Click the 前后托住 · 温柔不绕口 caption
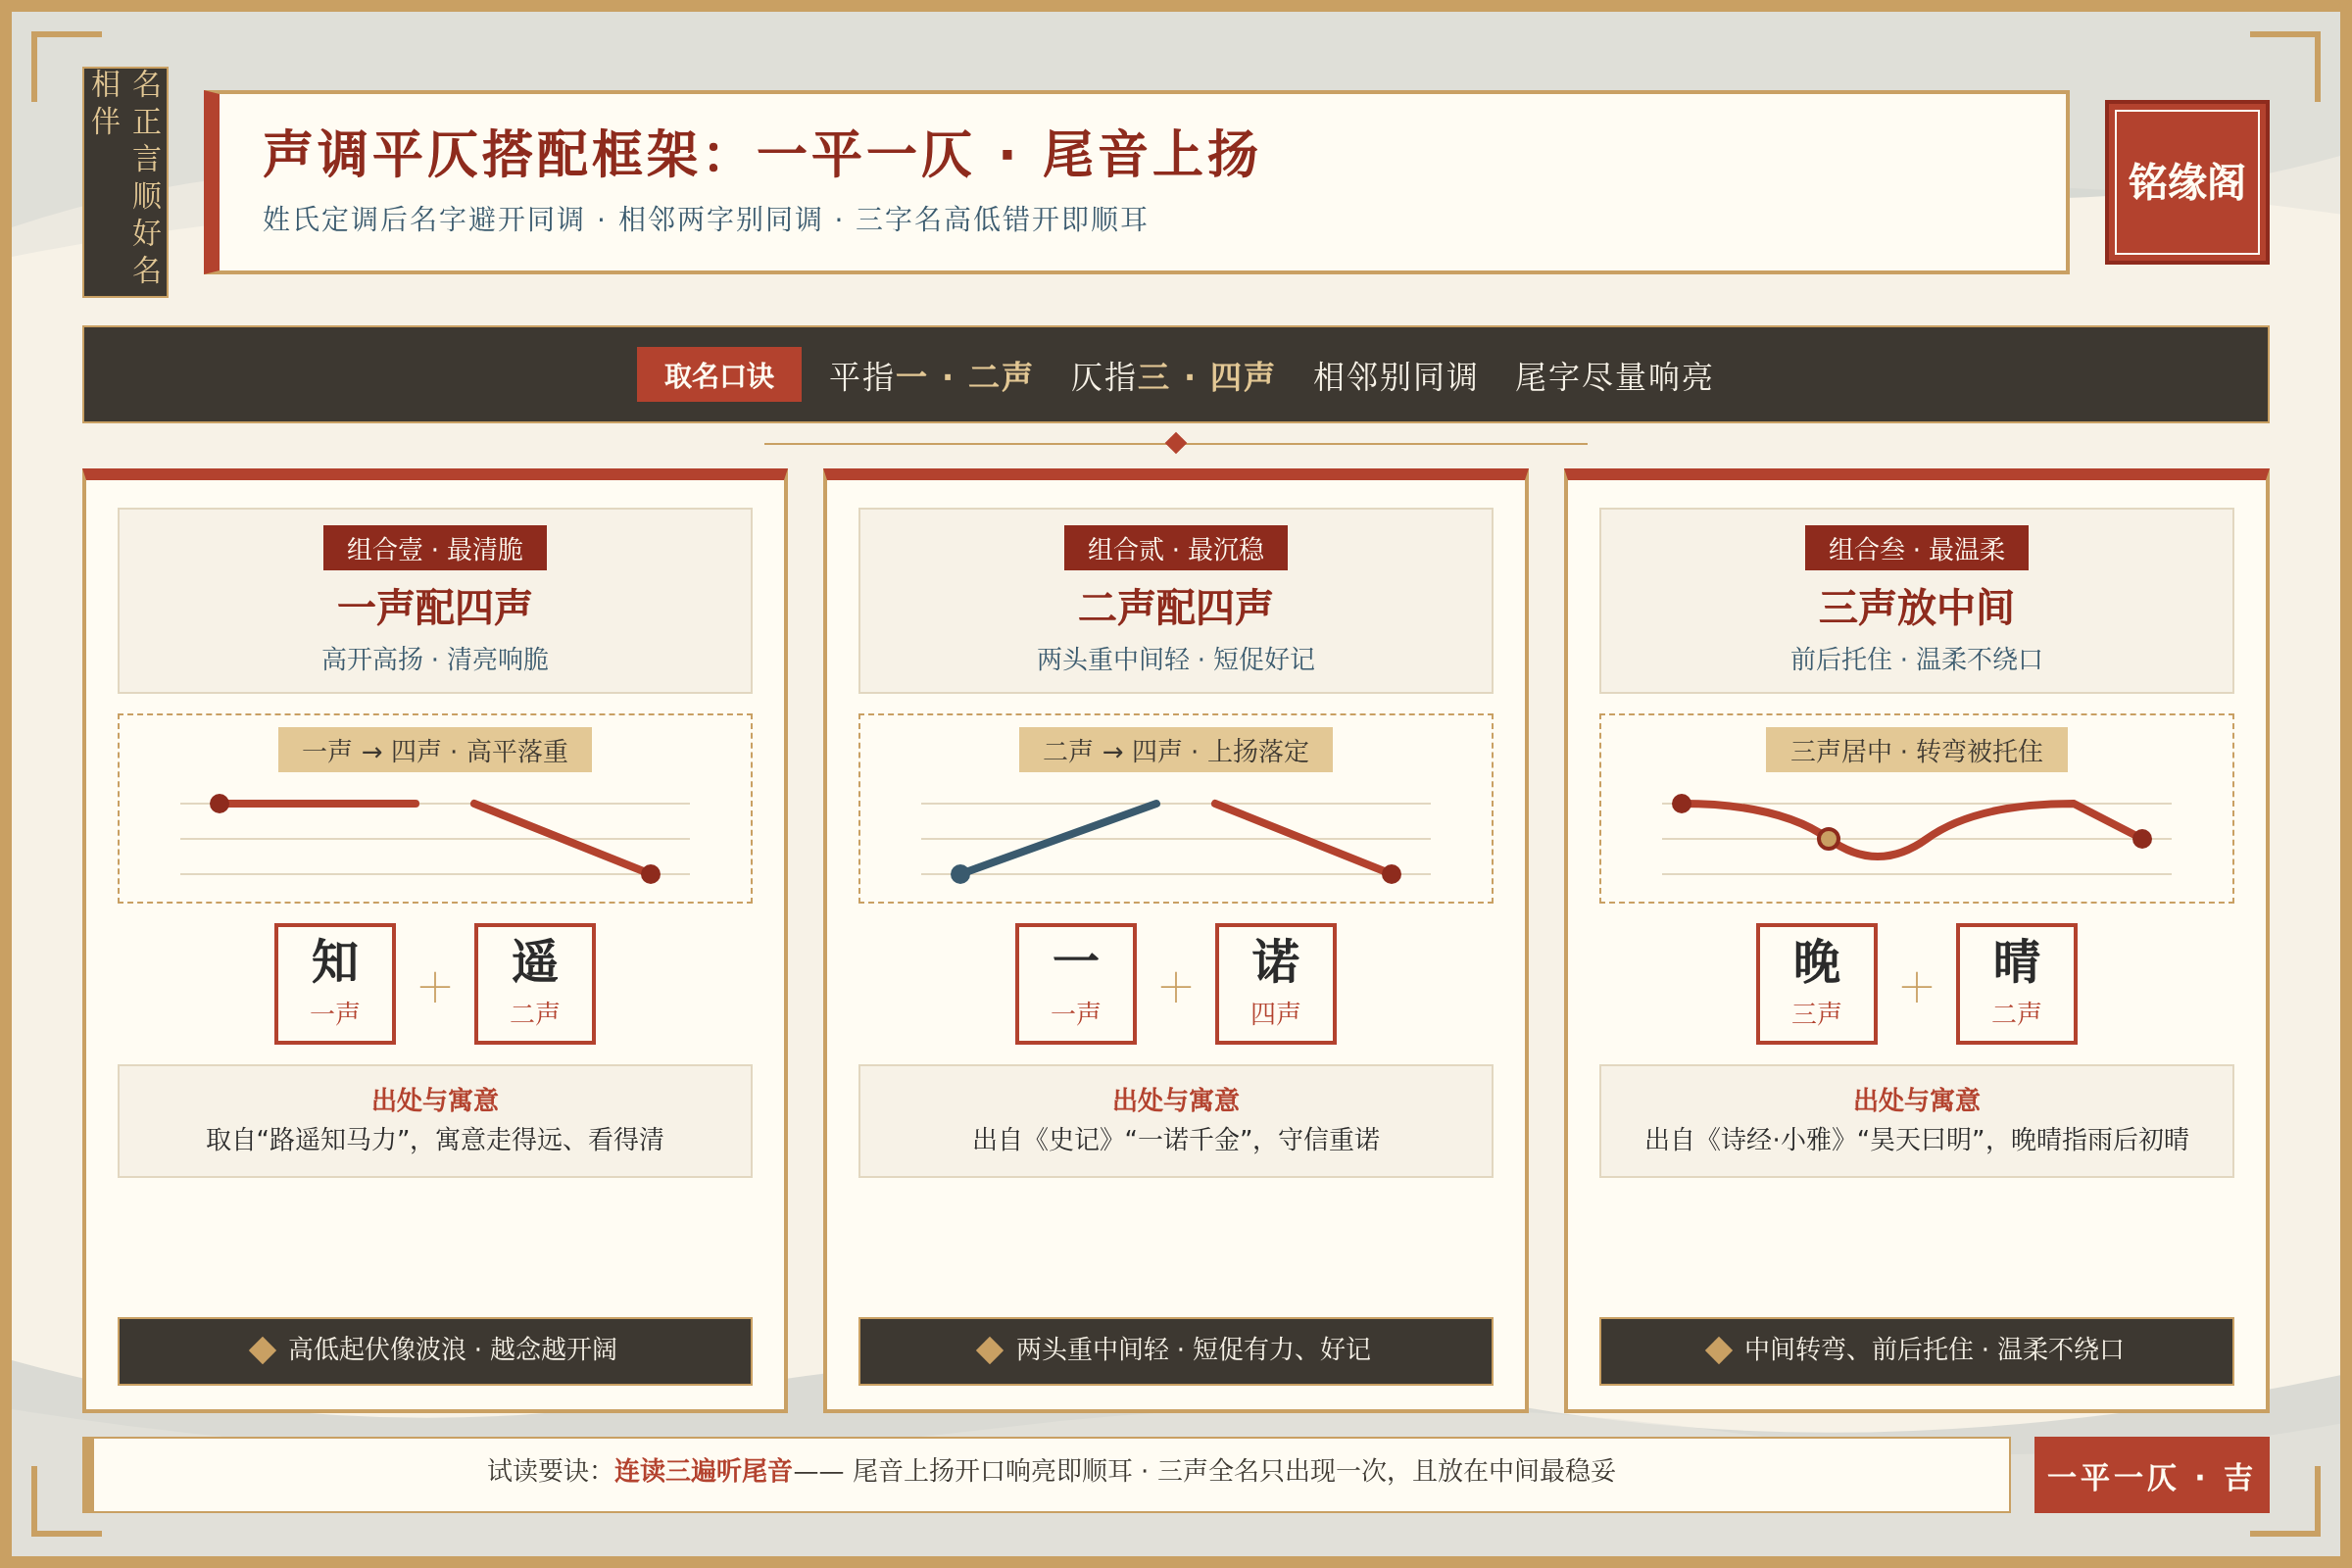Image resolution: width=2352 pixels, height=1568 pixels. [x=1917, y=659]
